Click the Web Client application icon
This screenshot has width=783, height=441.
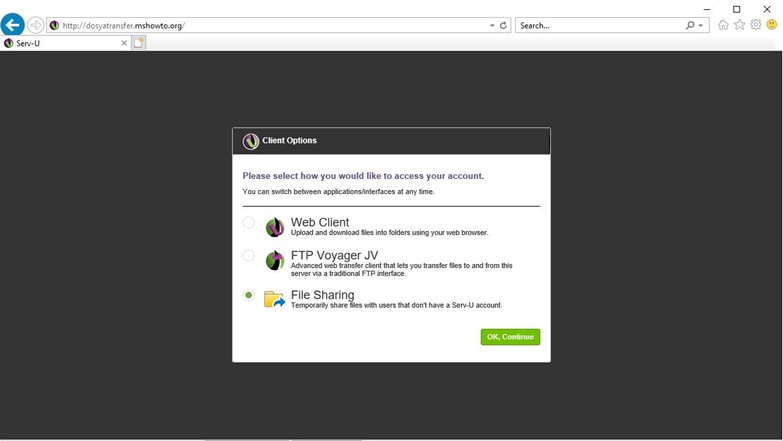point(275,227)
